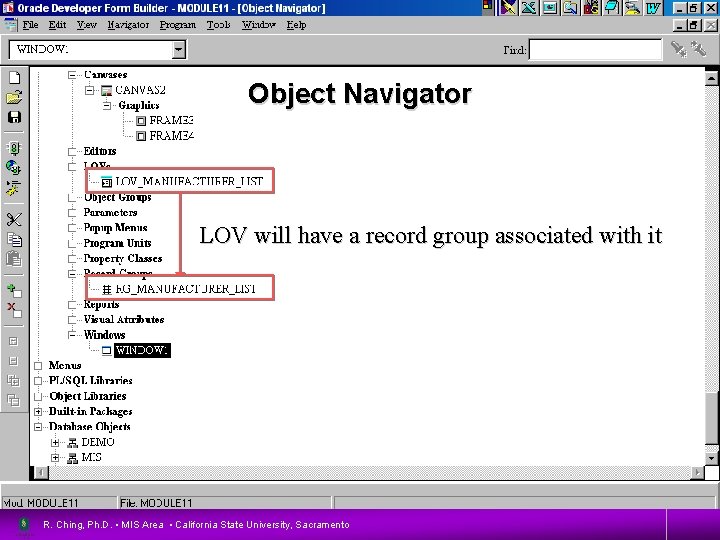Viewport: 720px width, 540px height.
Task: Click the wand icon below the globe
Action: click(13, 188)
